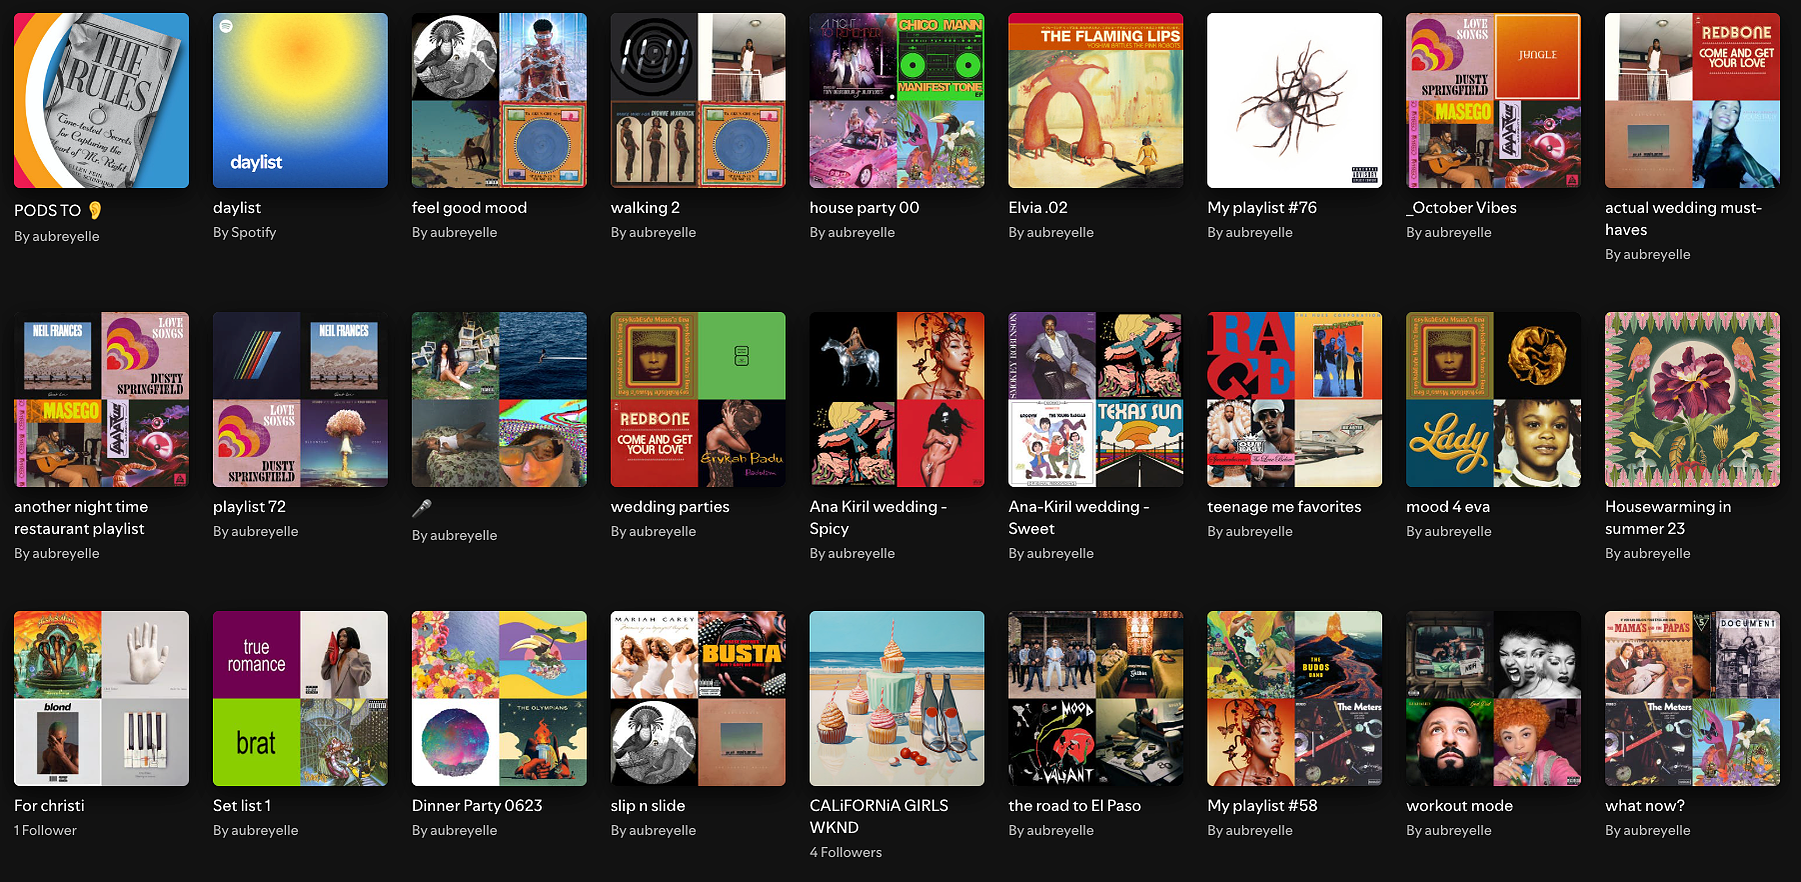Open actual wedding must-haves cover
1801x882 pixels.
1692,100
